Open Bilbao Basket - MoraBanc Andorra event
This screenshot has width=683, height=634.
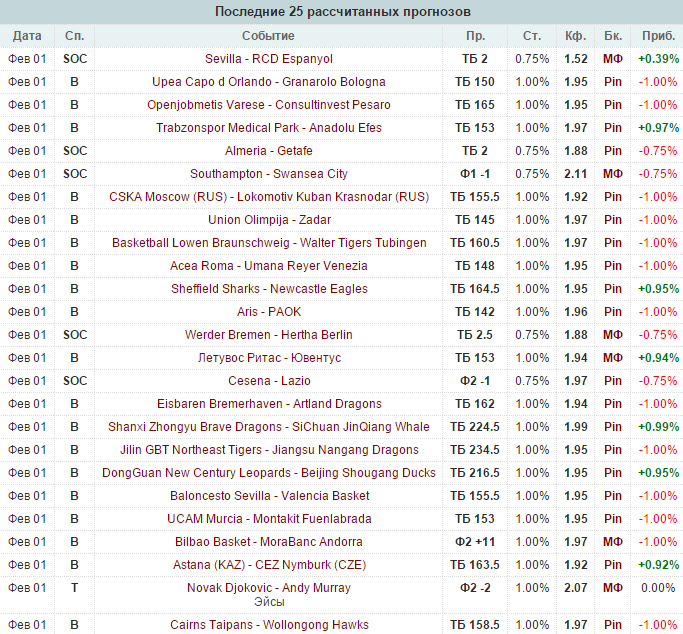coord(269,542)
